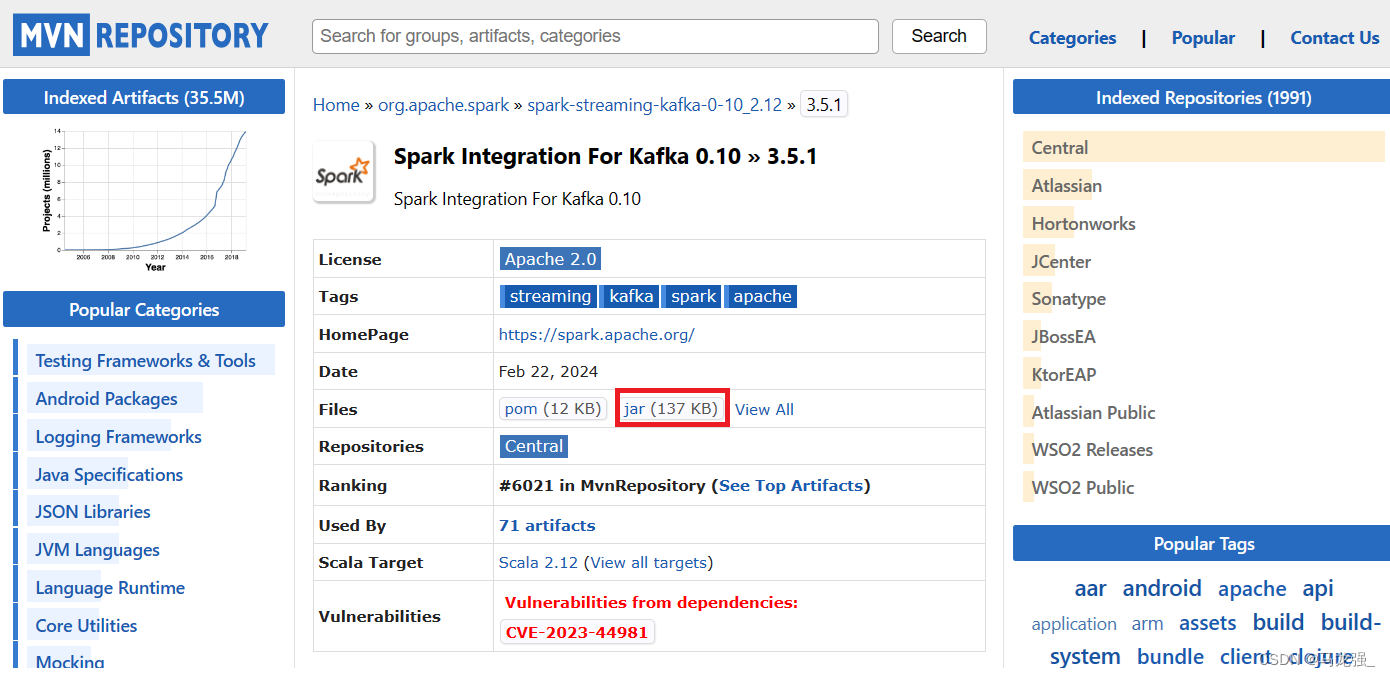
Task: Select Testing Frameworks & Tools category
Action: 145,361
